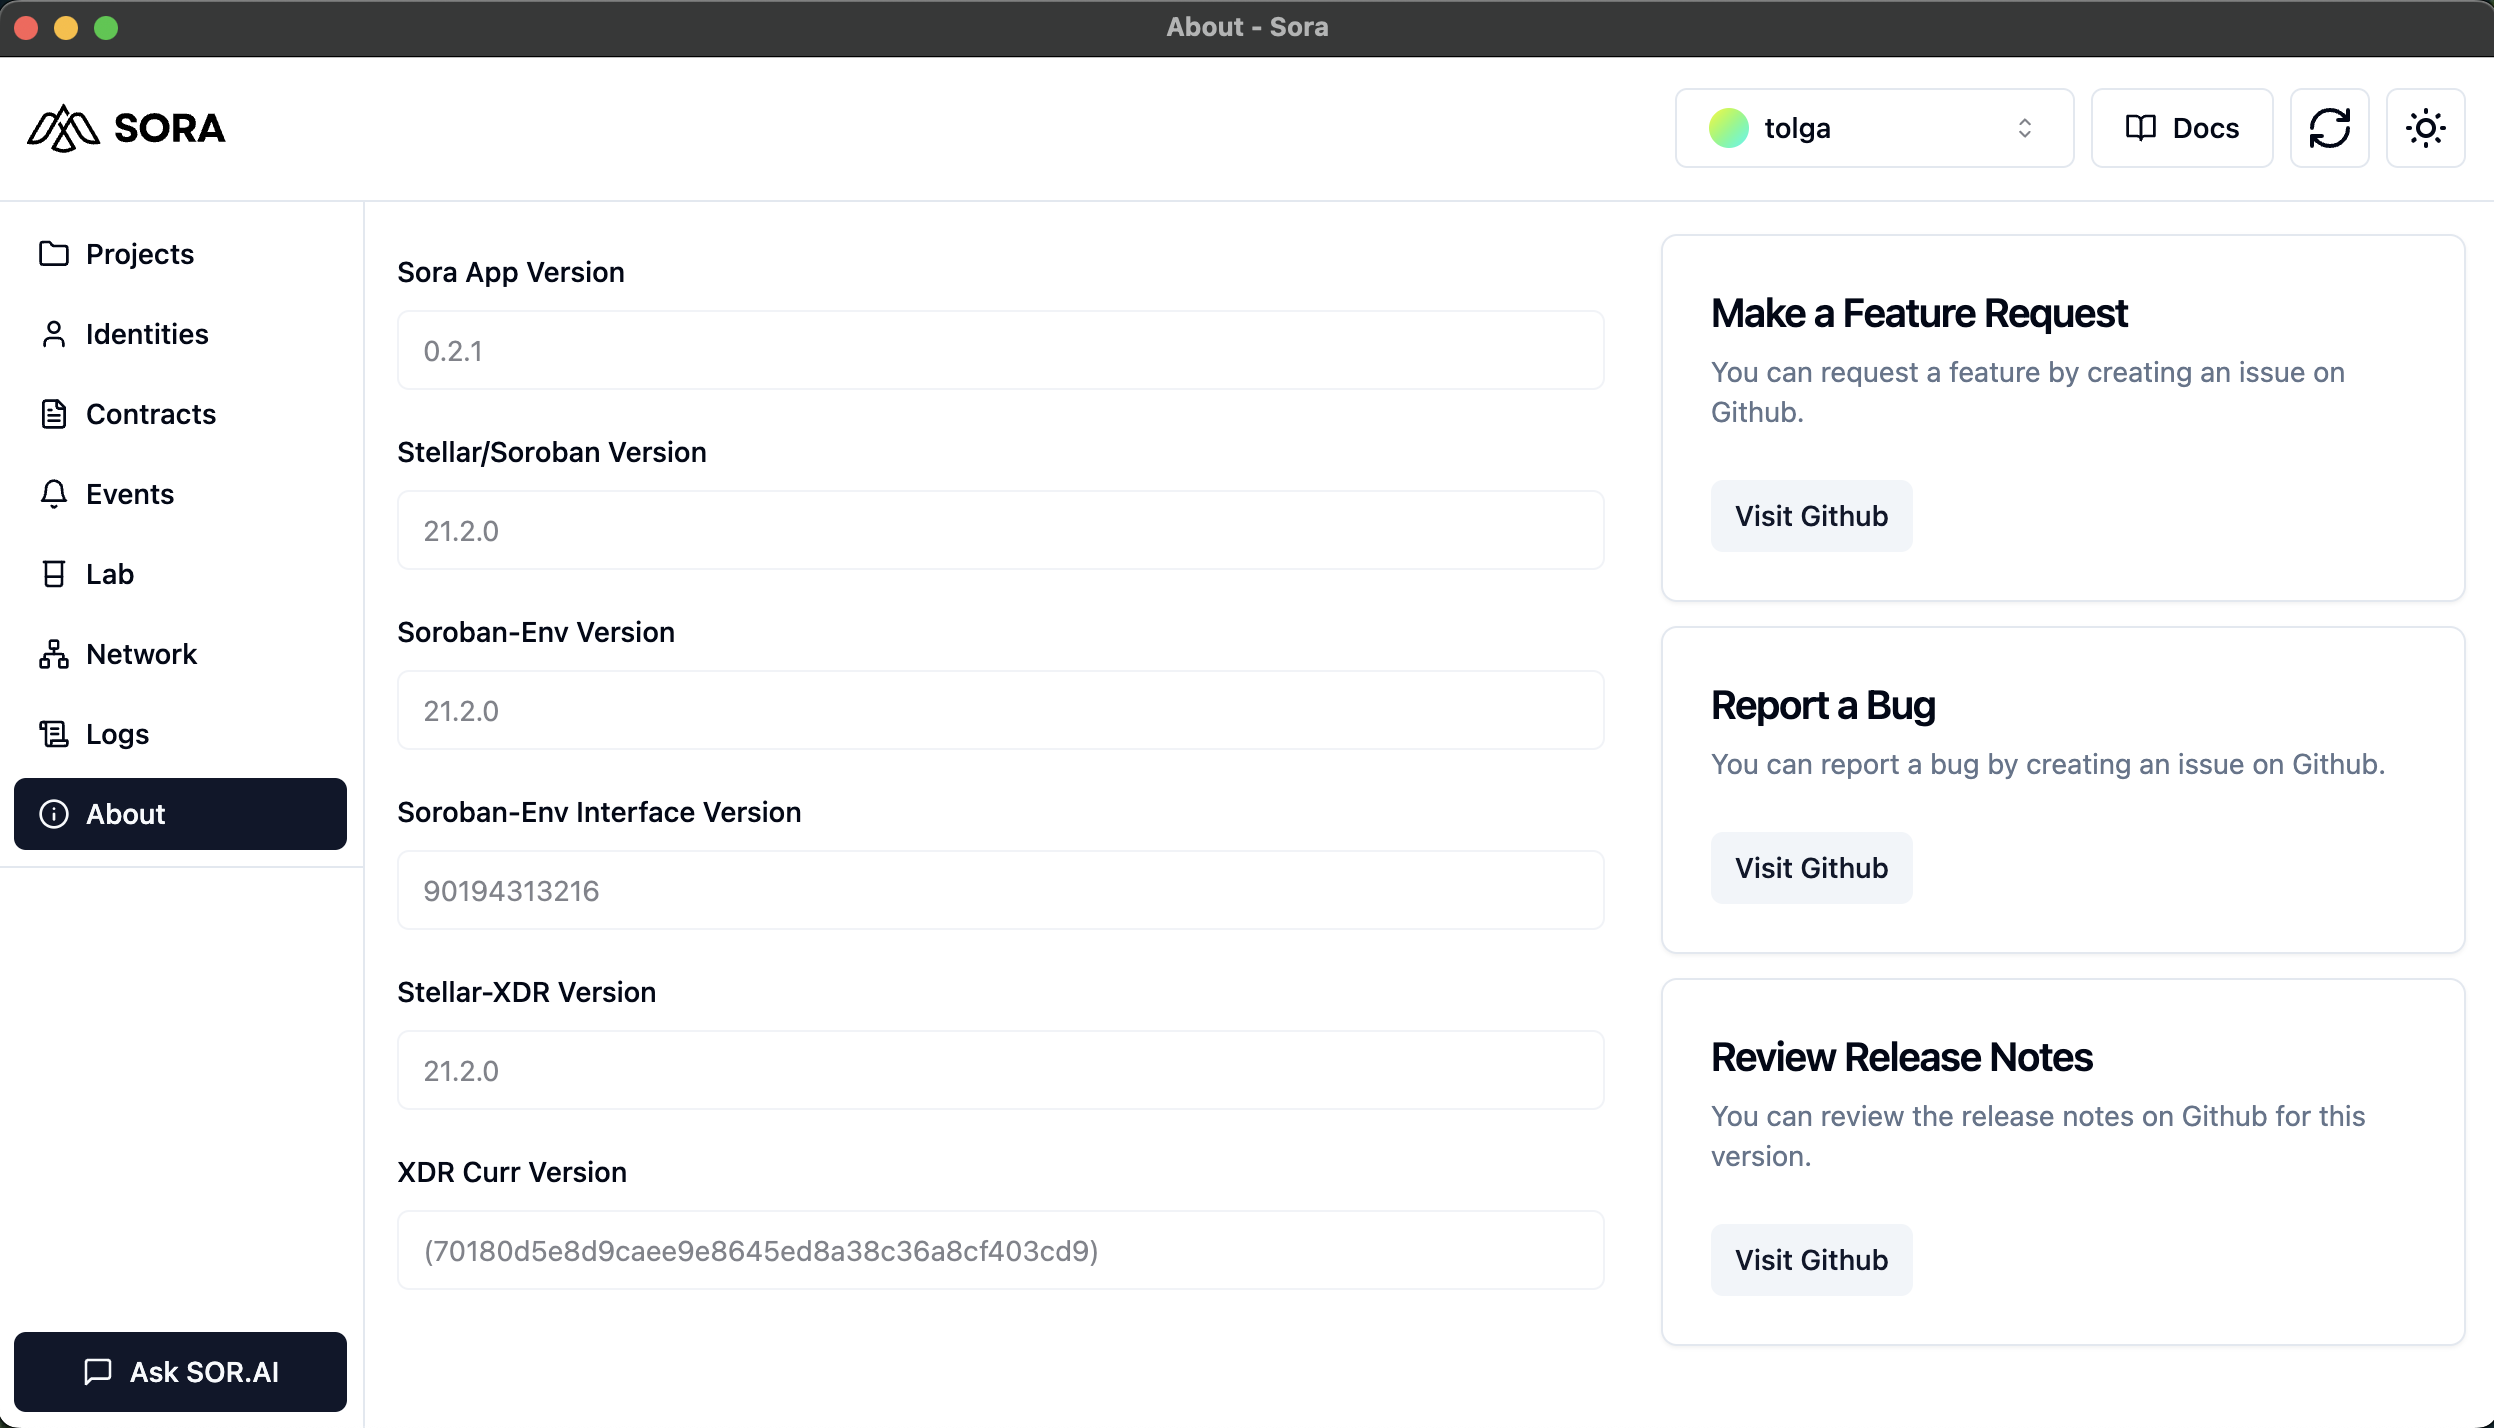
Task: Click the chevron arrows in identity selector
Action: [2025, 128]
